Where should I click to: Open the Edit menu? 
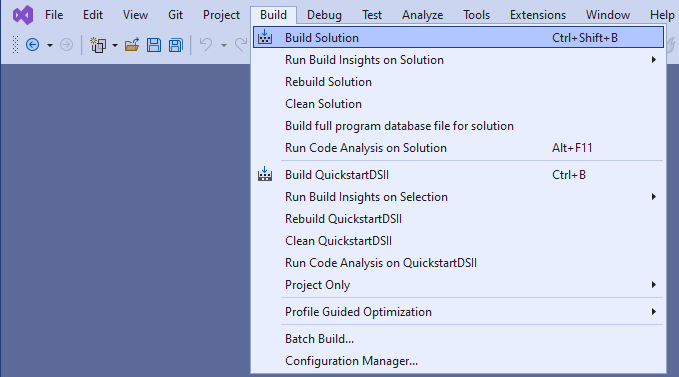(93, 15)
